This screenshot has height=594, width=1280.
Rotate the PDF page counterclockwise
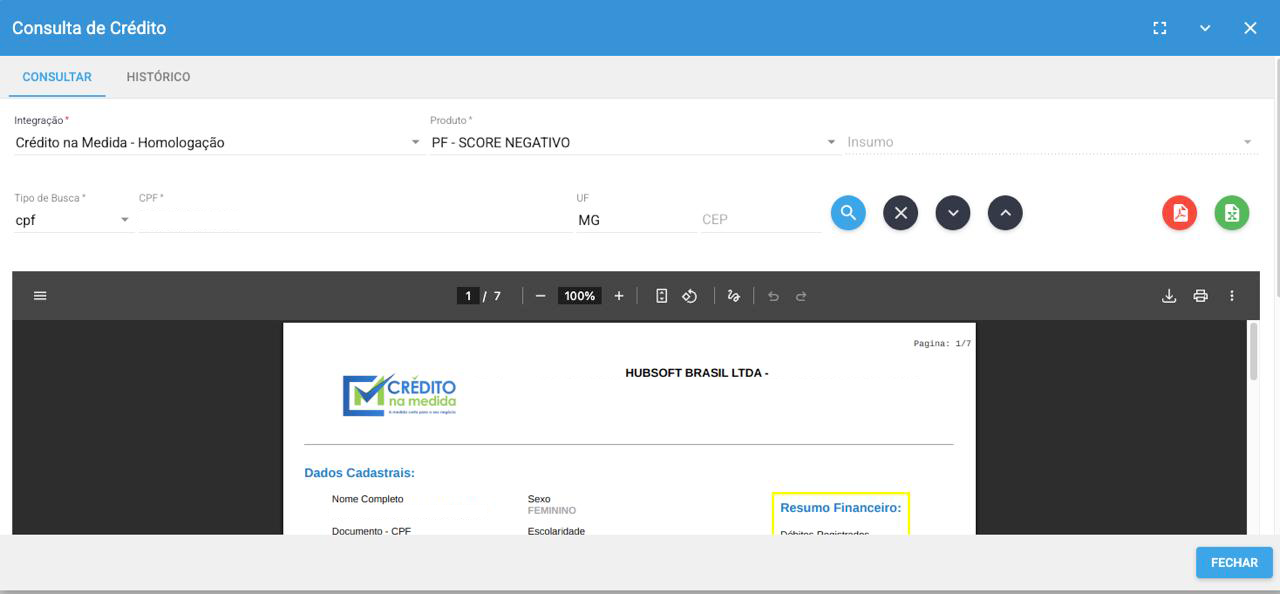tap(690, 296)
